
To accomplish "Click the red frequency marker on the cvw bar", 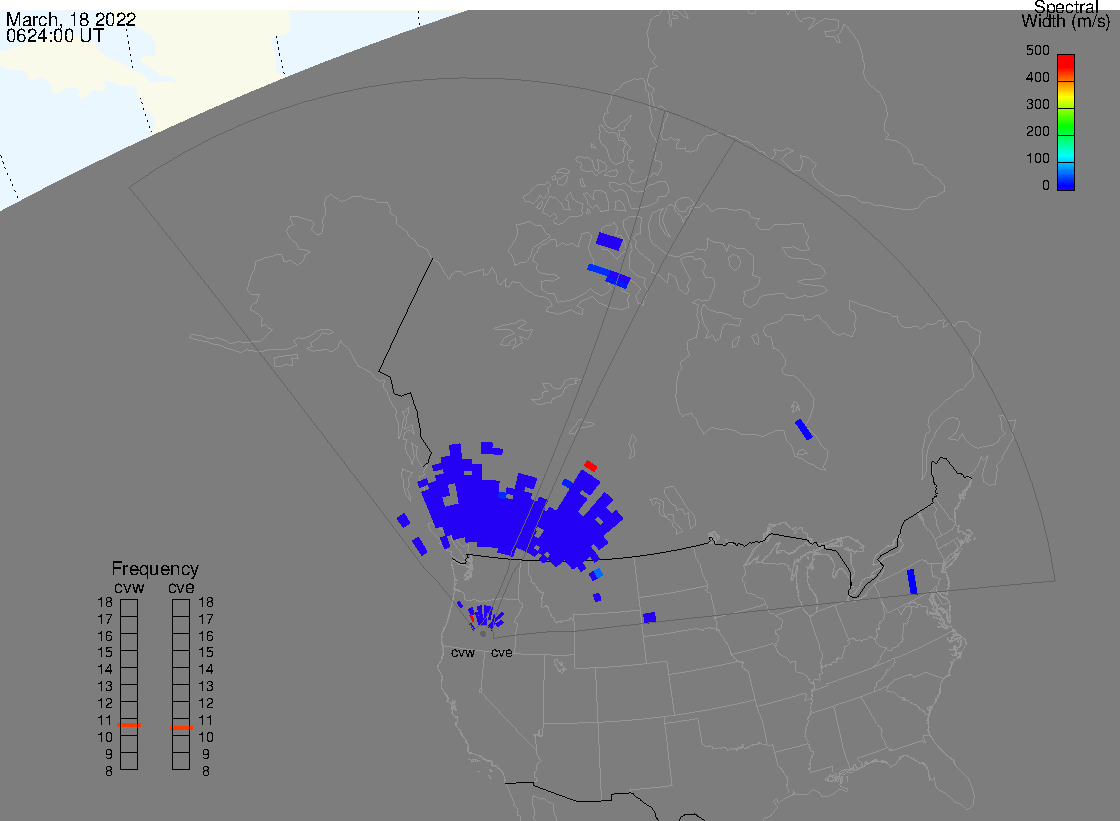I will coord(129,725).
